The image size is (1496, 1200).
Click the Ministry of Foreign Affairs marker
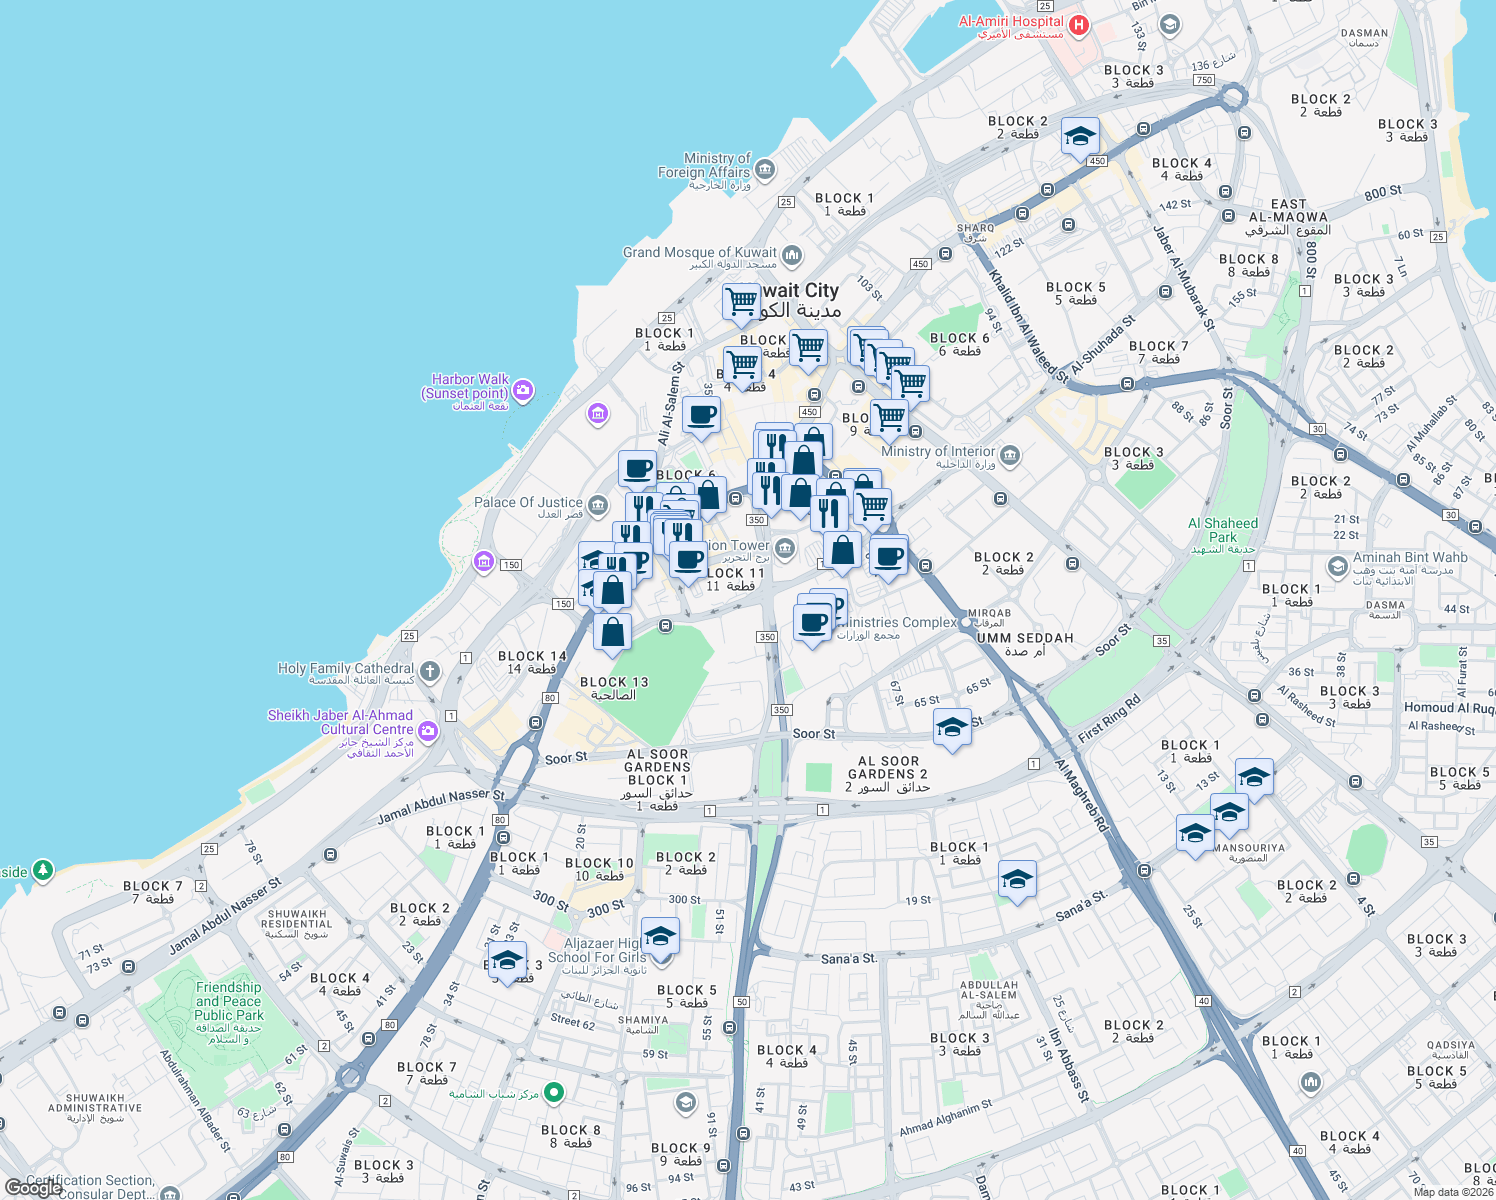764,168
